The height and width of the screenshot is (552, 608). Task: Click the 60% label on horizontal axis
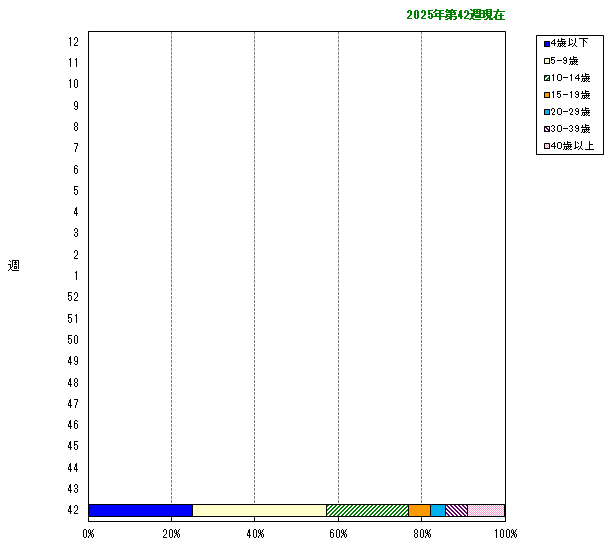pyautogui.click(x=338, y=534)
